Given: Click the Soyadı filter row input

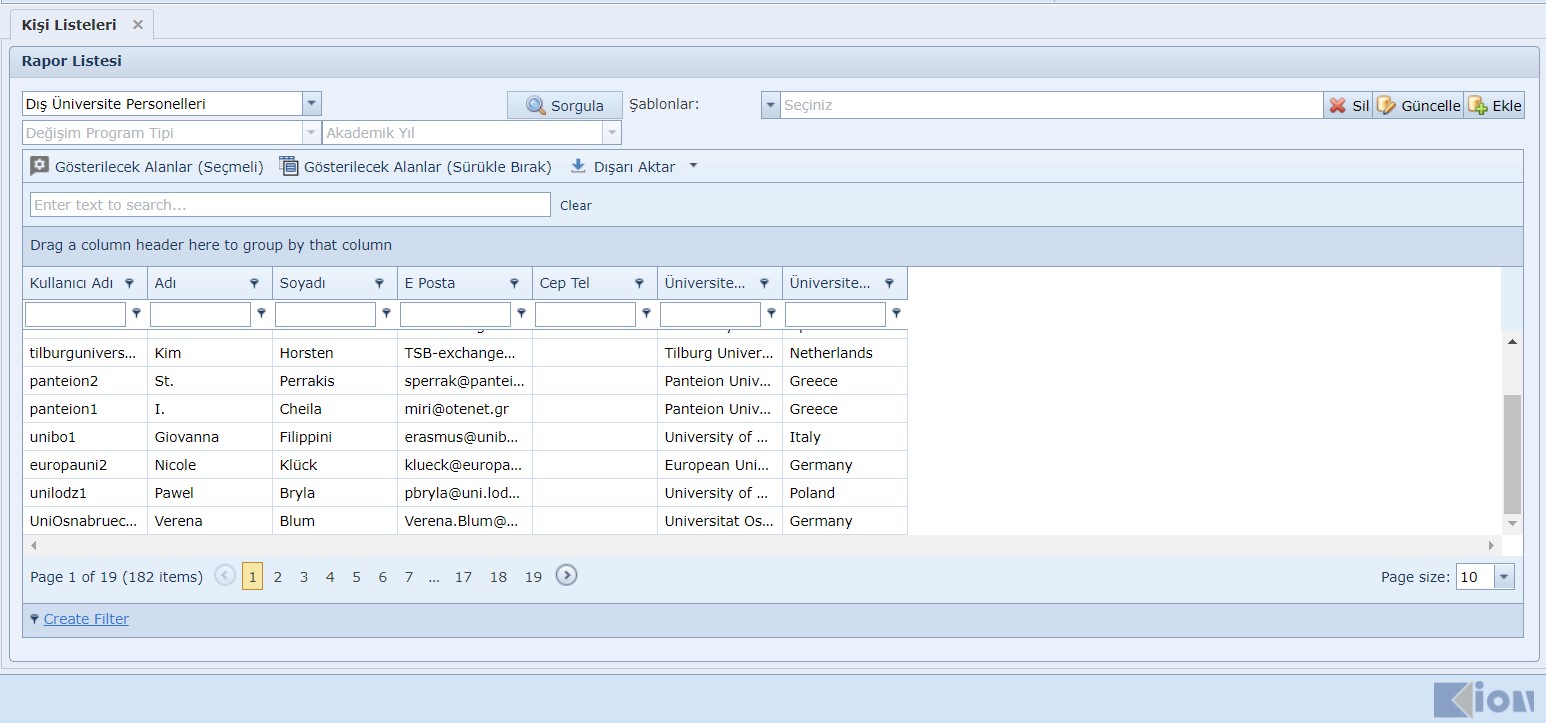Looking at the screenshot, I should click(x=326, y=314).
